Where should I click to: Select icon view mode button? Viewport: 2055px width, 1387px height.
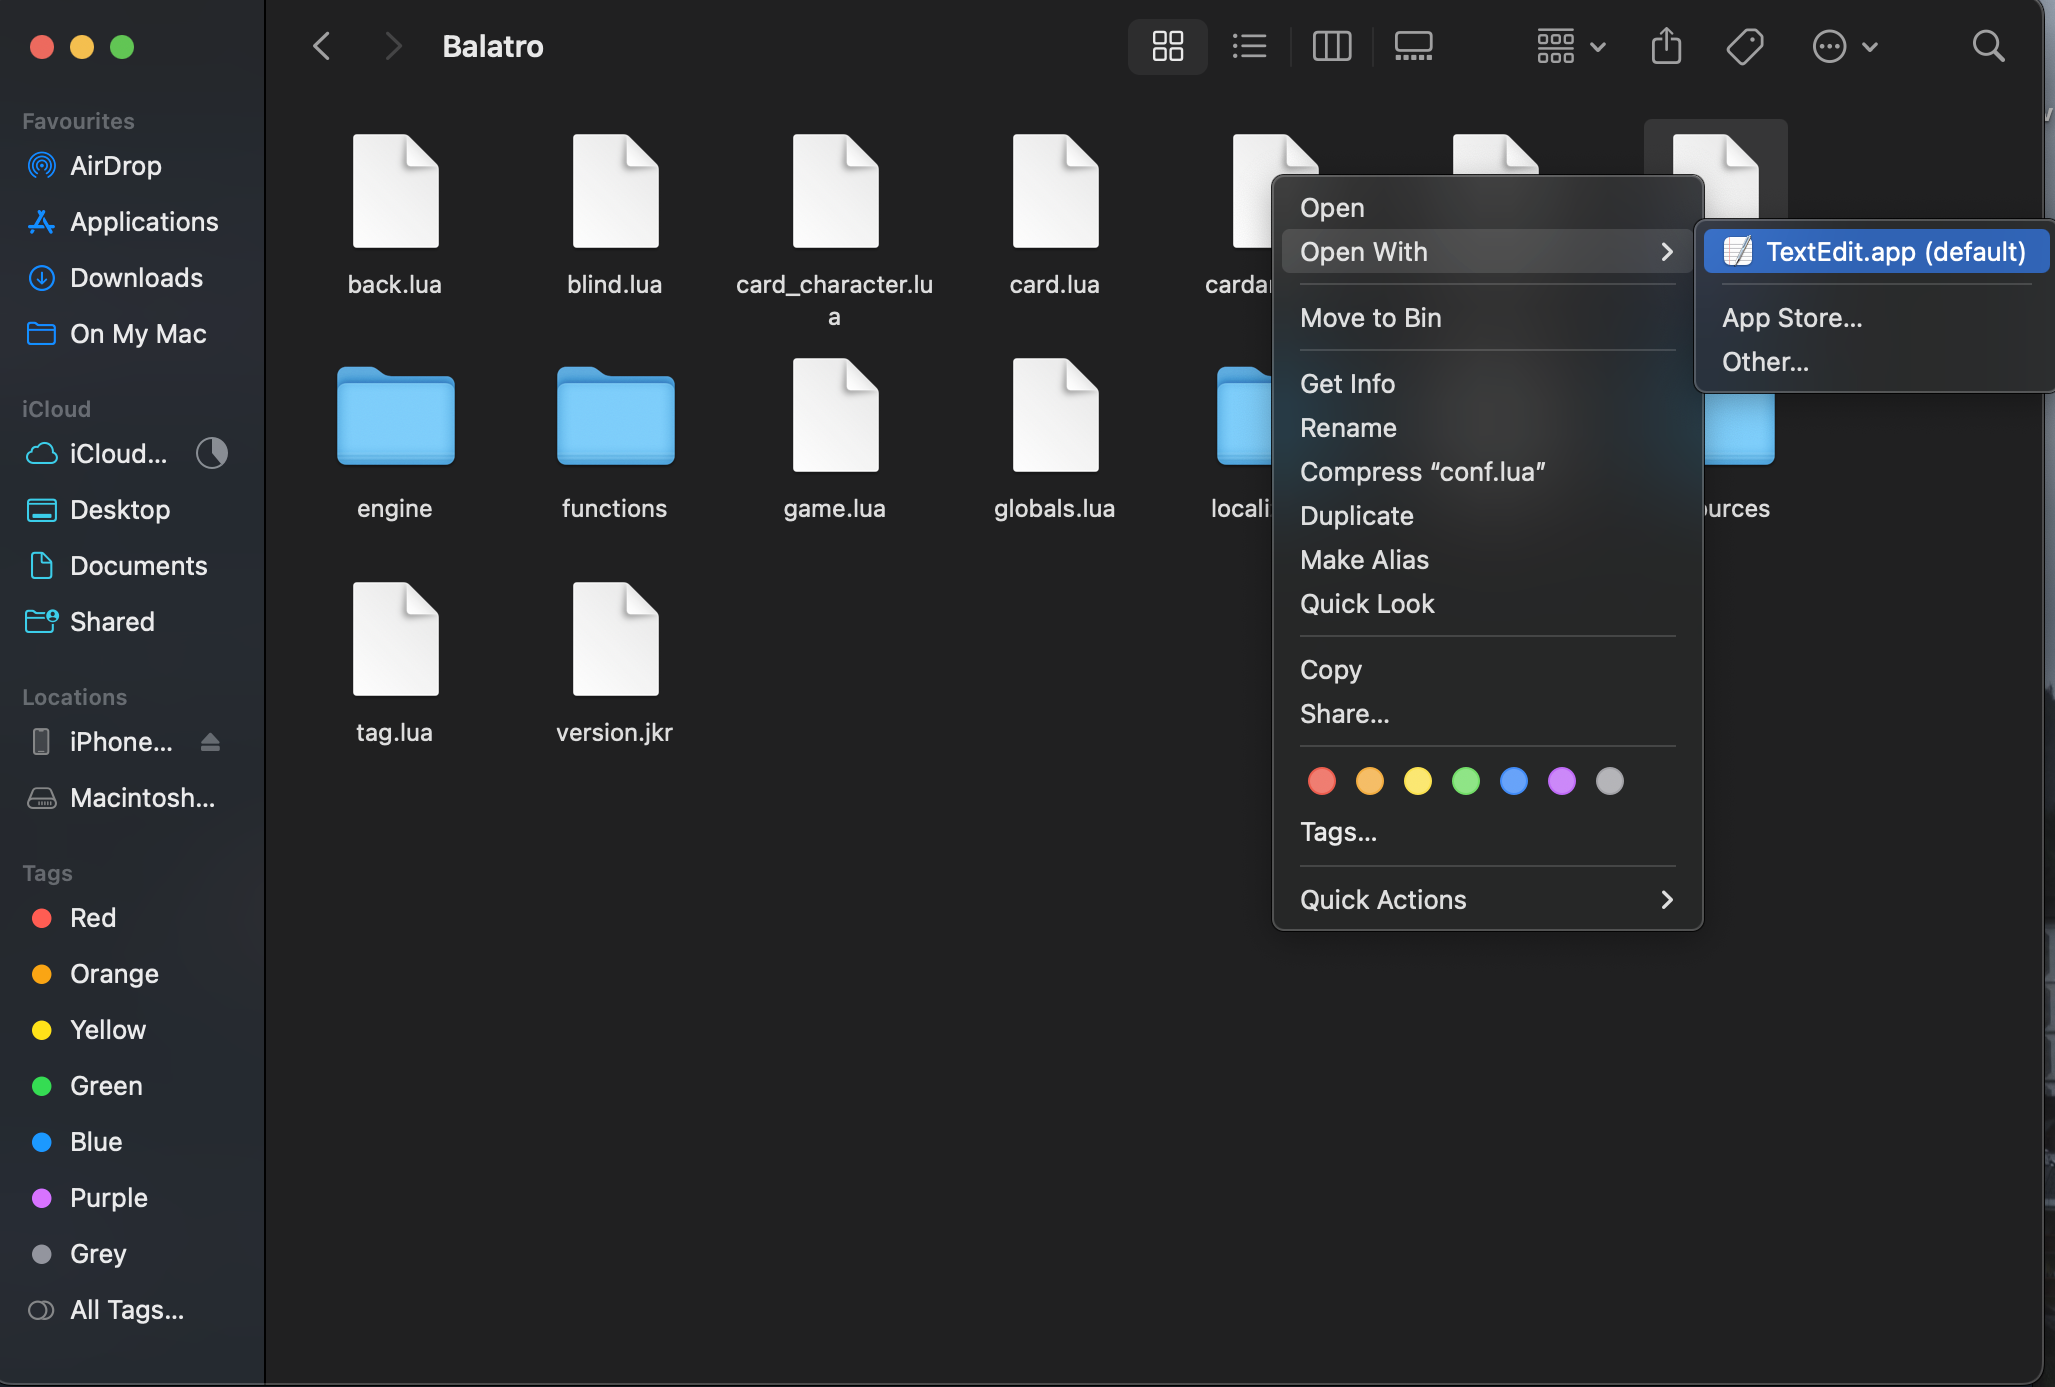pyautogui.click(x=1167, y=46)
